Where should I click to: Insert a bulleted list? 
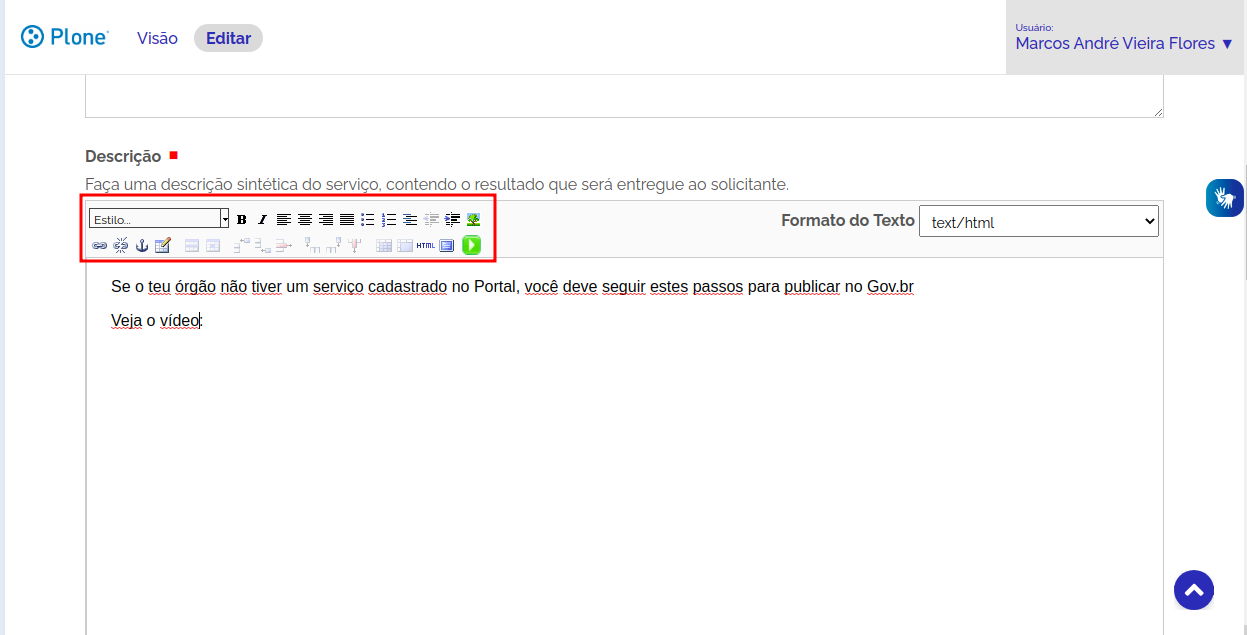[368, 220]
